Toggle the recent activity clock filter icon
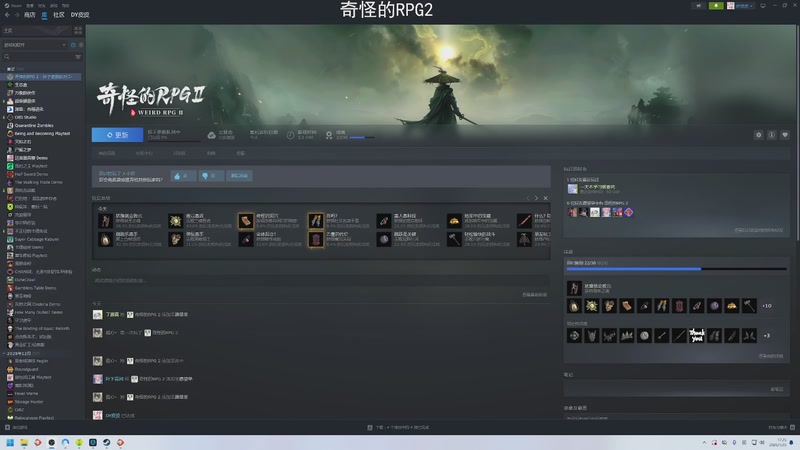Screen dimensions: 800x450 click(73, 45)
